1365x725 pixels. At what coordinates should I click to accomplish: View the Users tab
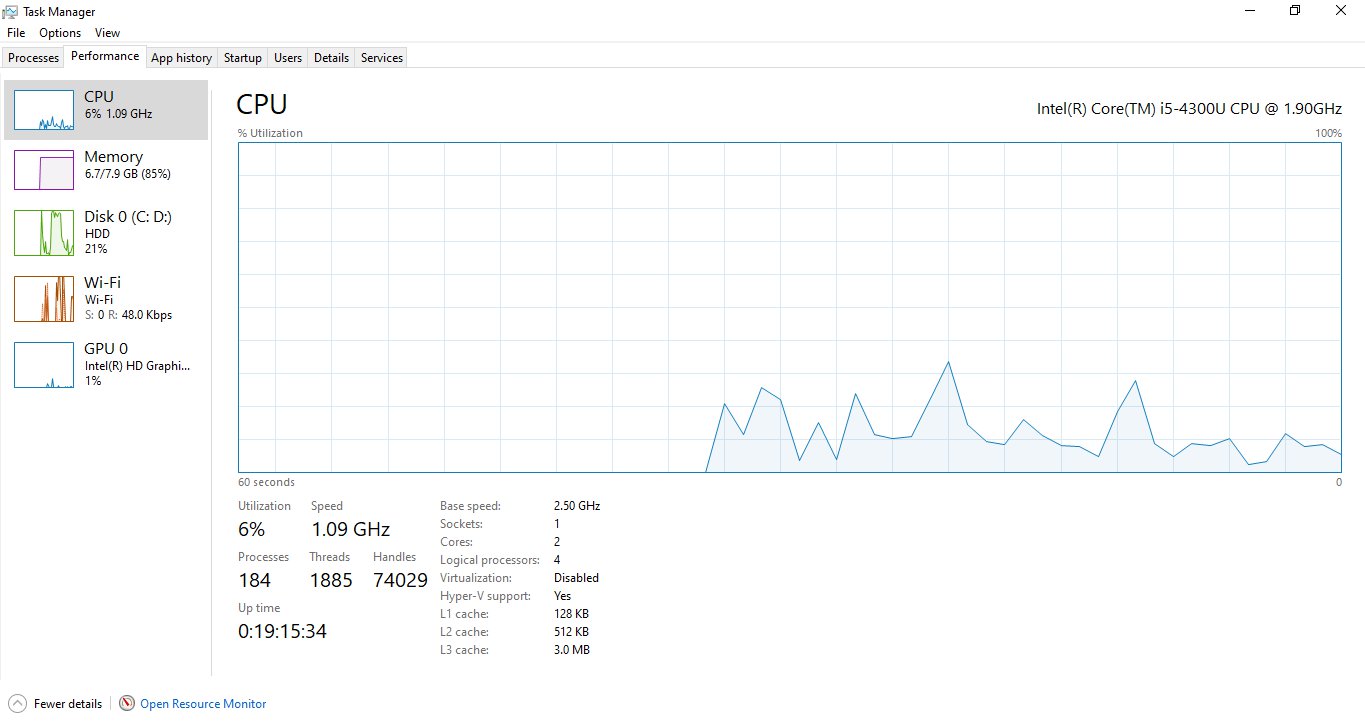pos(287,57)
